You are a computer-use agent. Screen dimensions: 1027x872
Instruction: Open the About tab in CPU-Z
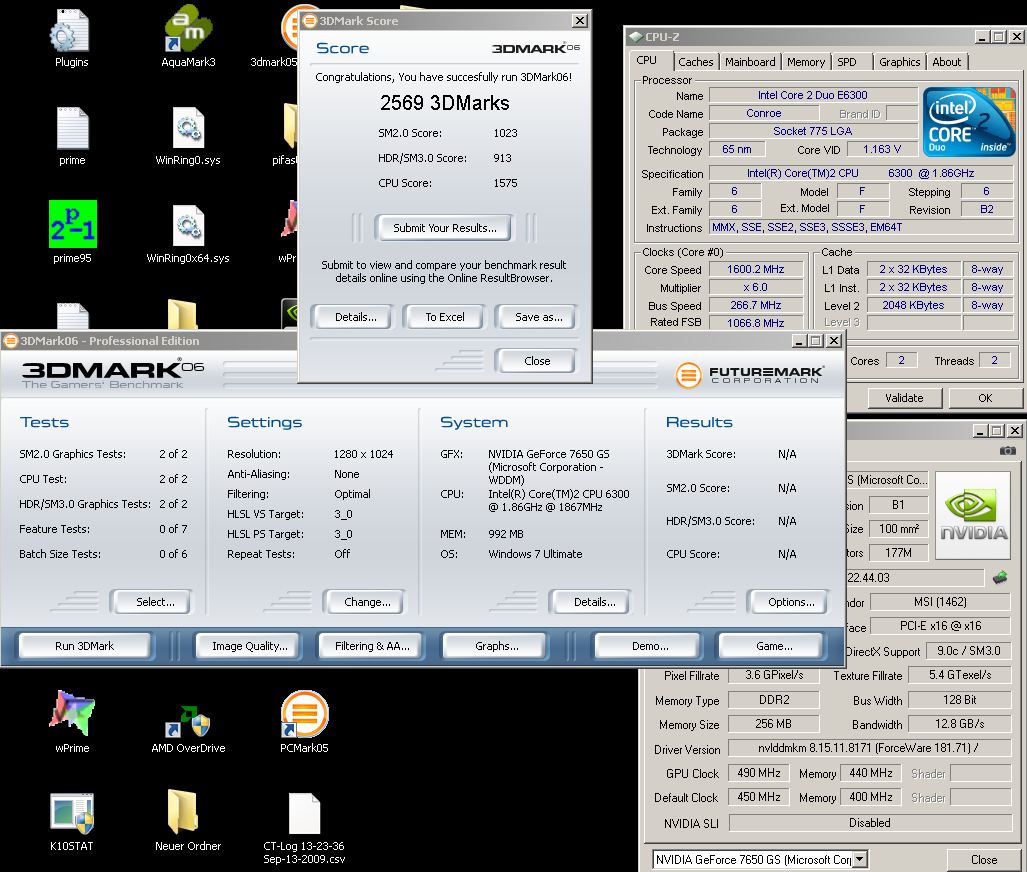point(946,62)
